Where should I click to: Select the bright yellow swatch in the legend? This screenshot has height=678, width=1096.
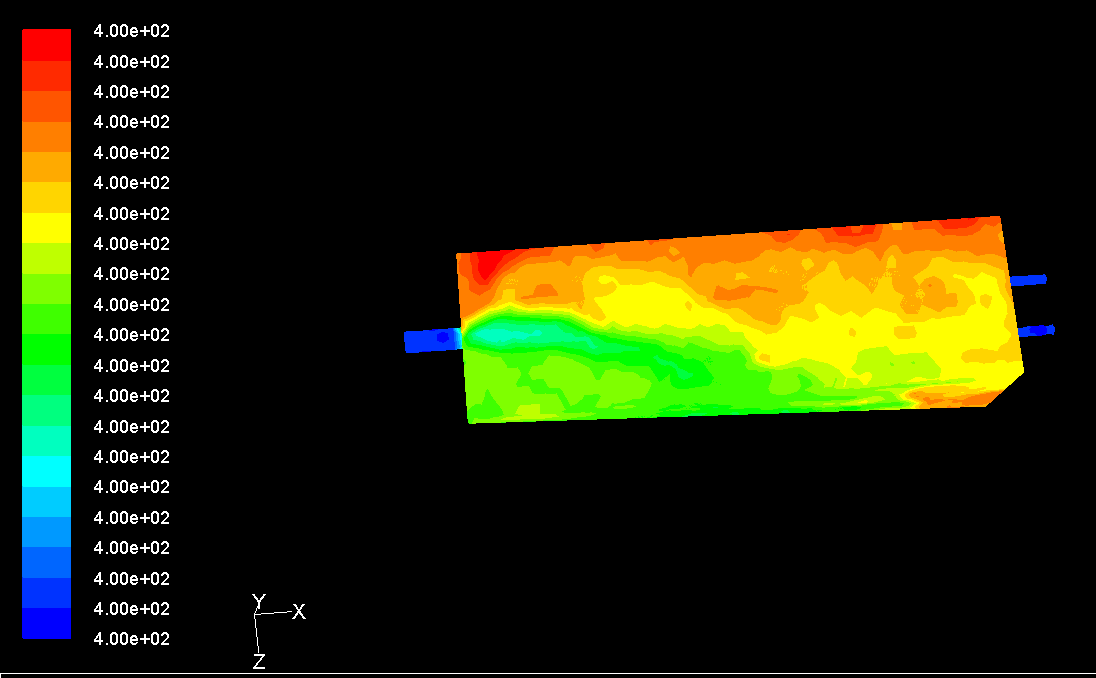47,228
